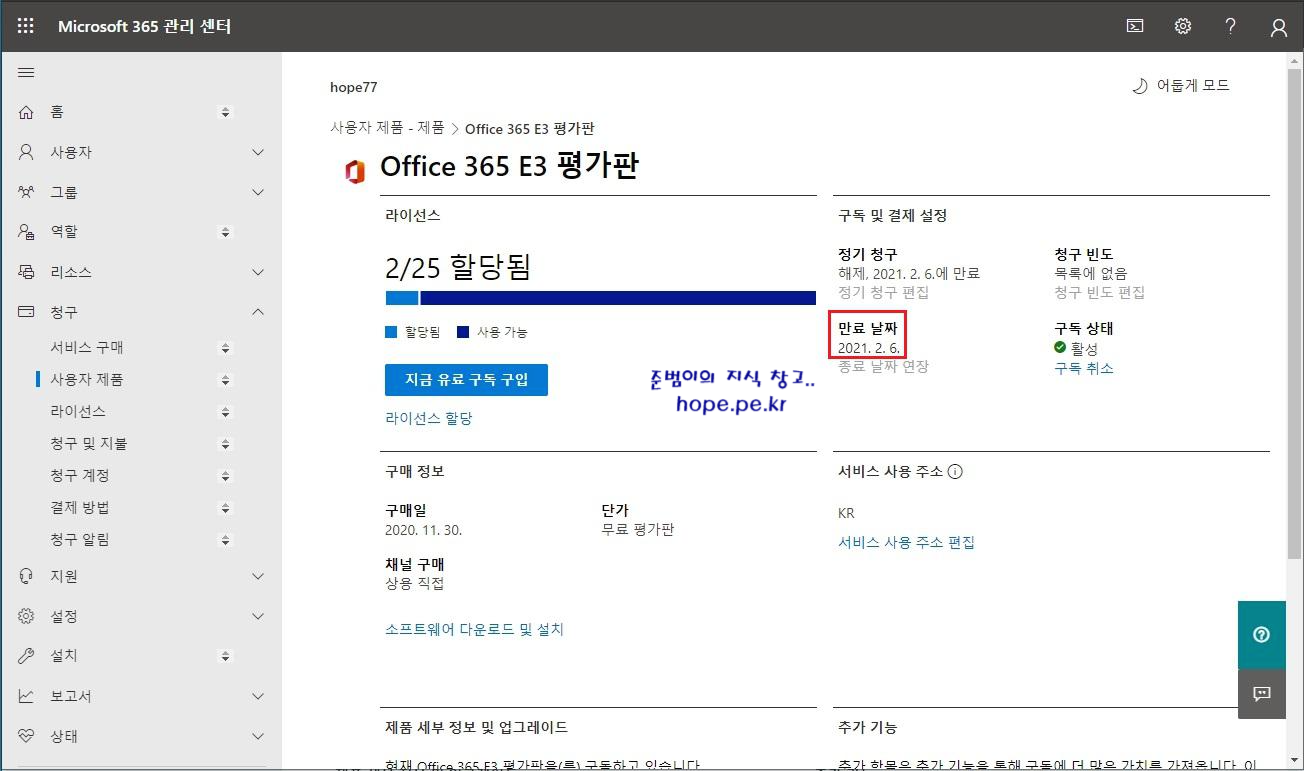
Task: Click the 청구 빈도 편집 link
Action: (1099, 292)
